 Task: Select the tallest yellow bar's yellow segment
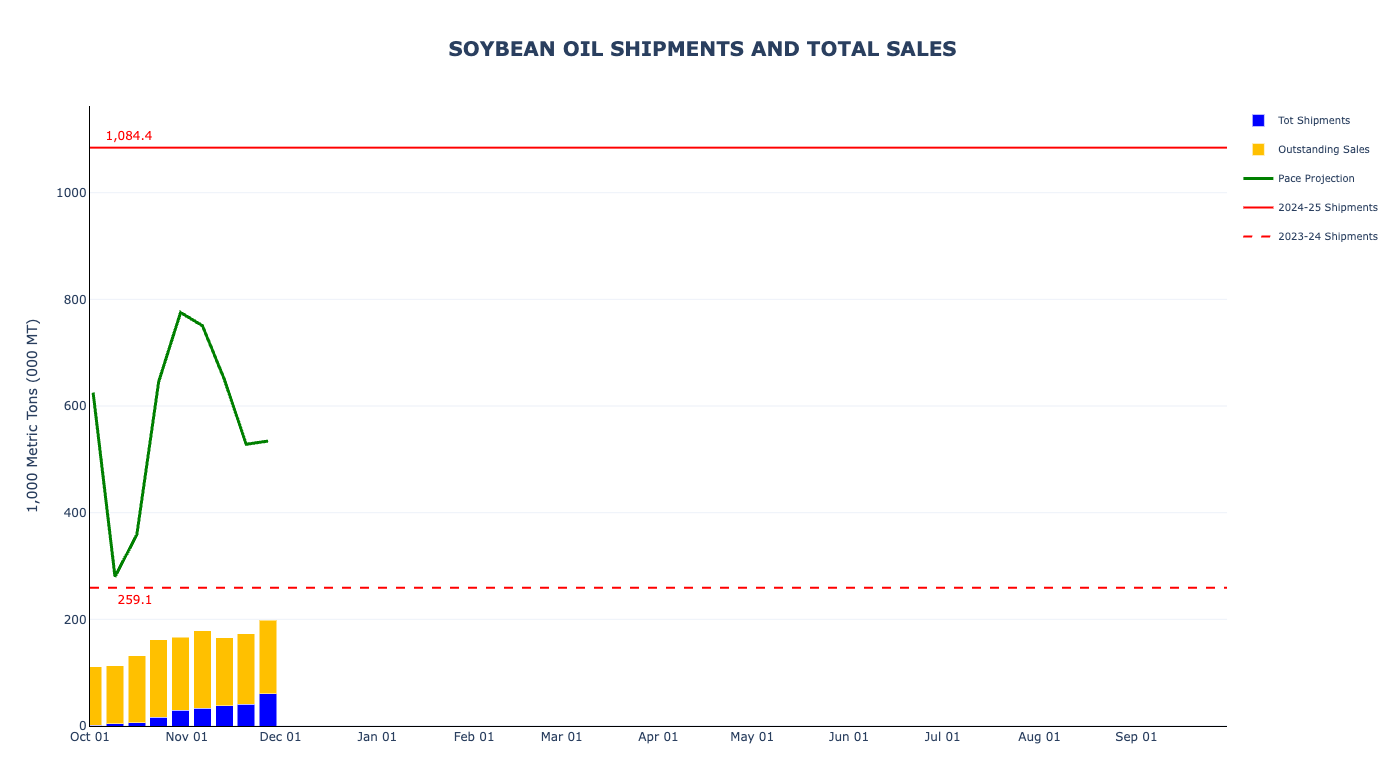click(268, 657)
